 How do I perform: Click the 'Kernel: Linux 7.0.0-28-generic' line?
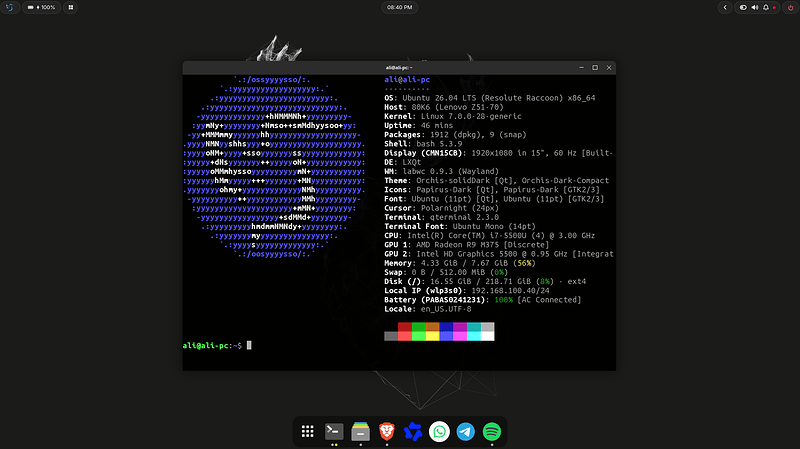pos(453,116)
